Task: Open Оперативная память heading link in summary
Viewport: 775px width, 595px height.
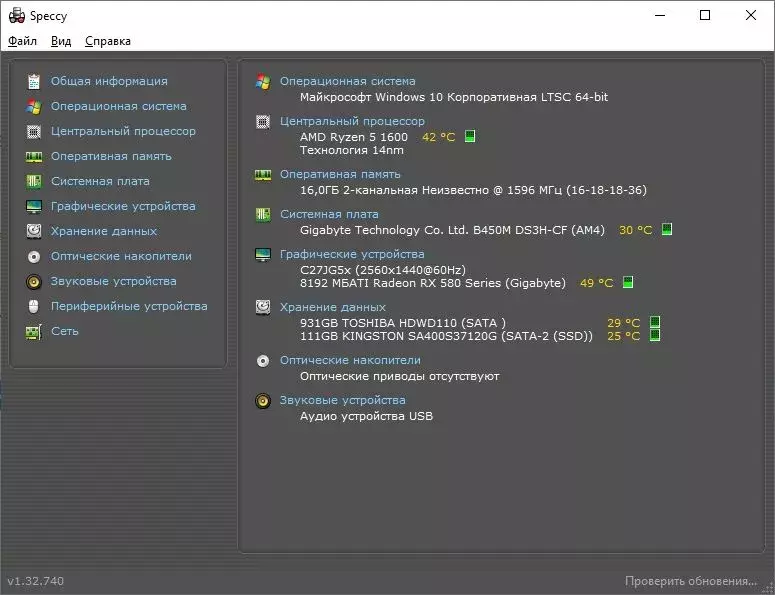Action: pos(340,174)
